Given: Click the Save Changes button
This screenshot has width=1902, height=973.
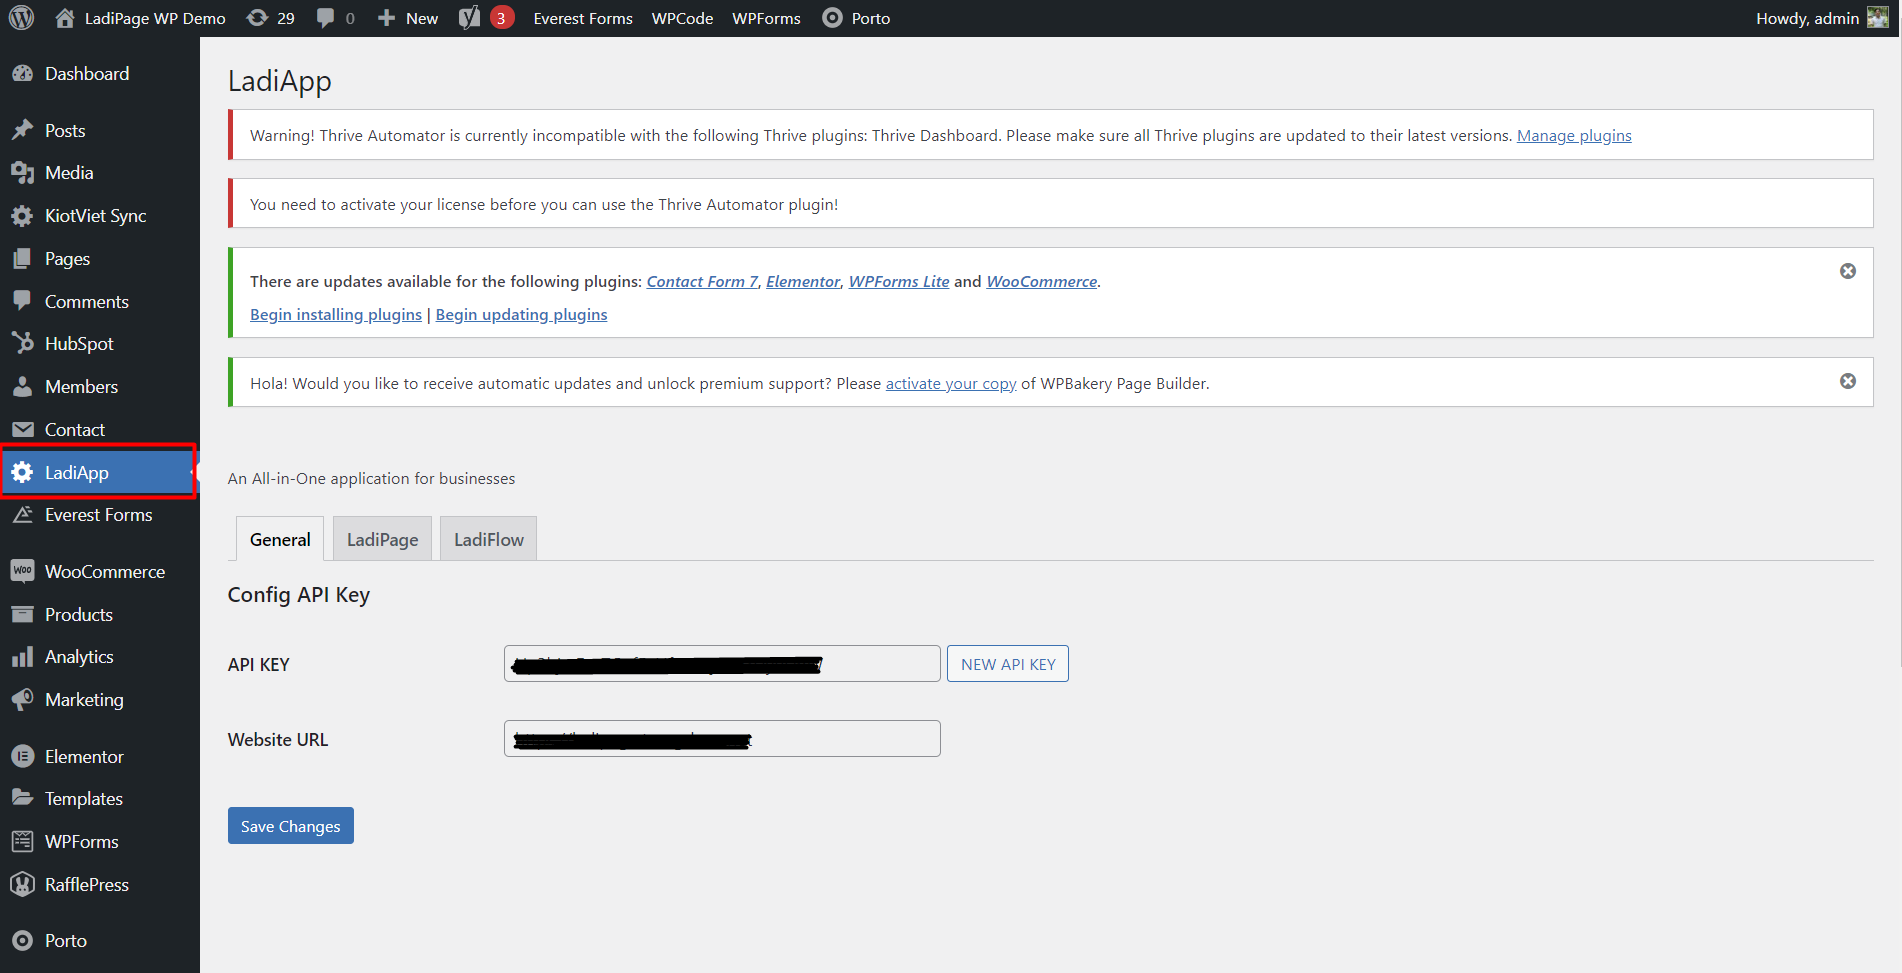Looking at the screenshot, I should 290,826.
